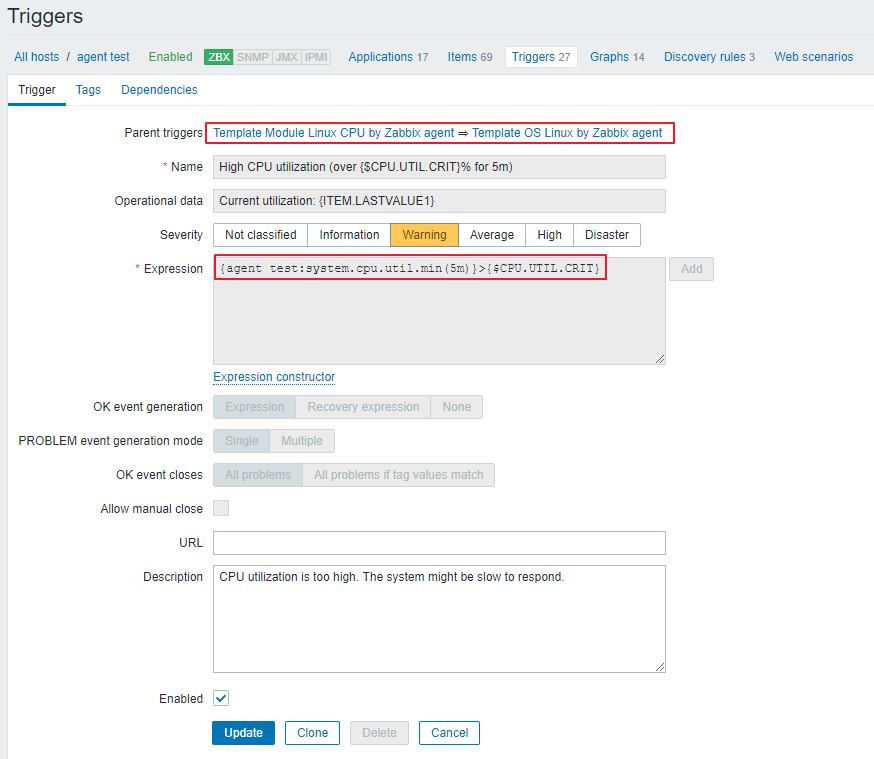Click the Description text area
The width and height of the screenshot is (874, 759).
[439, 619]
